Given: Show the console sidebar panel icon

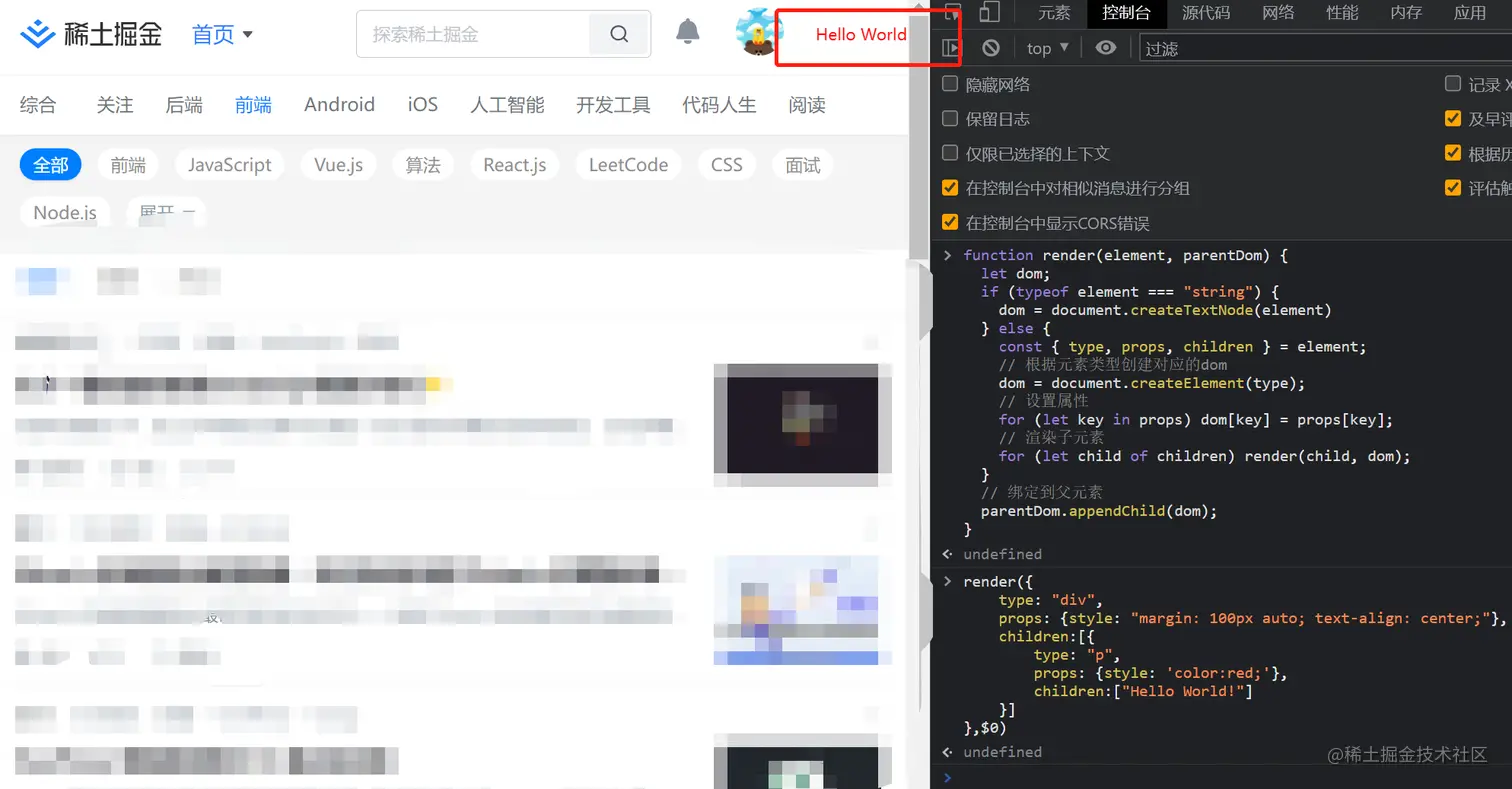Looking at the screenshot, I should click(951, 48).
